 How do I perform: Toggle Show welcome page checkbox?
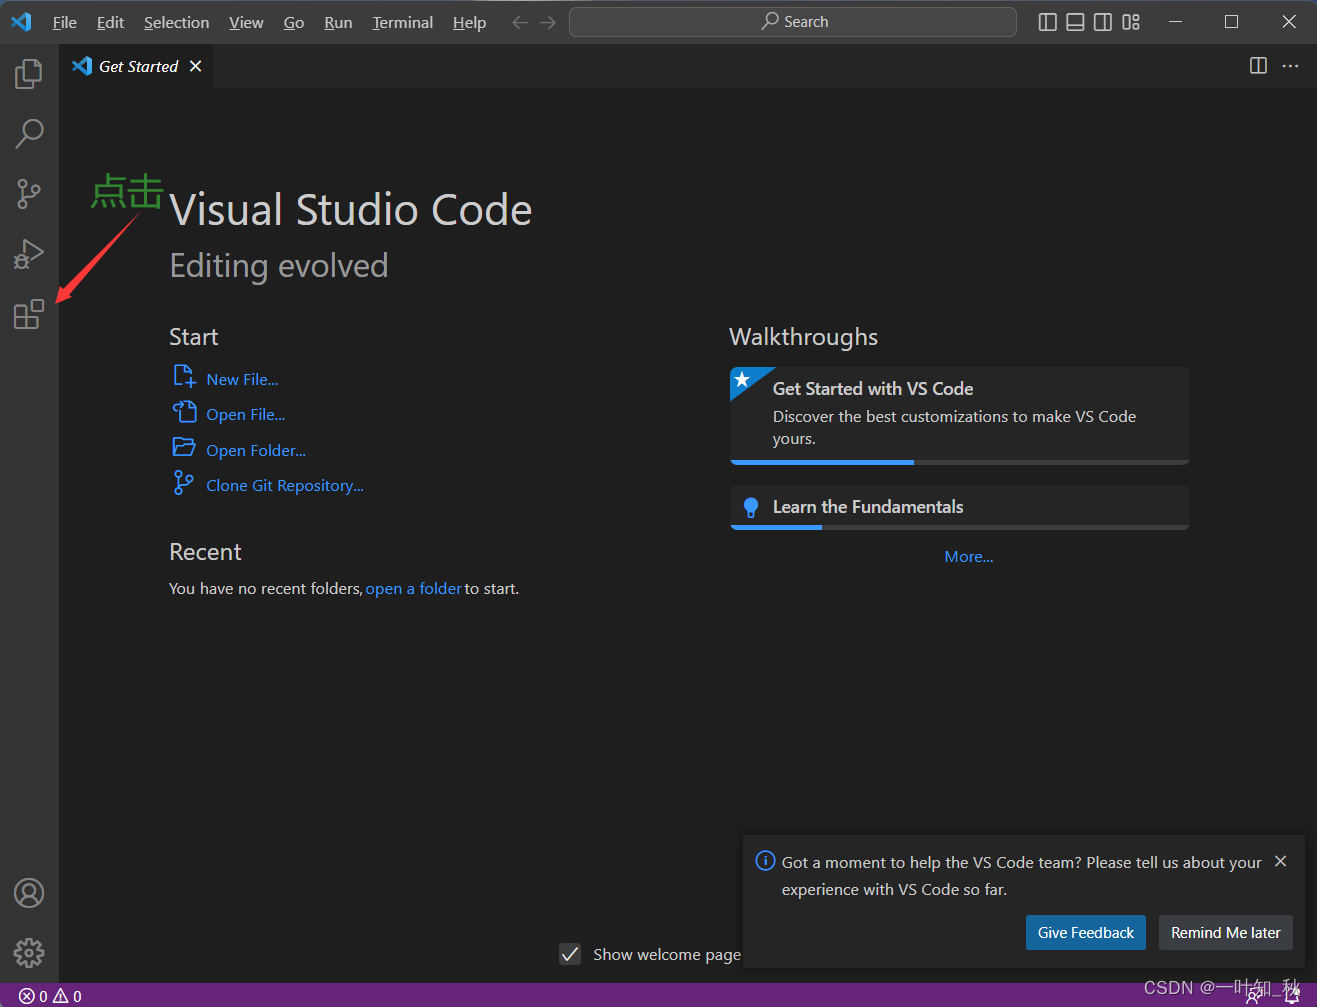570,954
